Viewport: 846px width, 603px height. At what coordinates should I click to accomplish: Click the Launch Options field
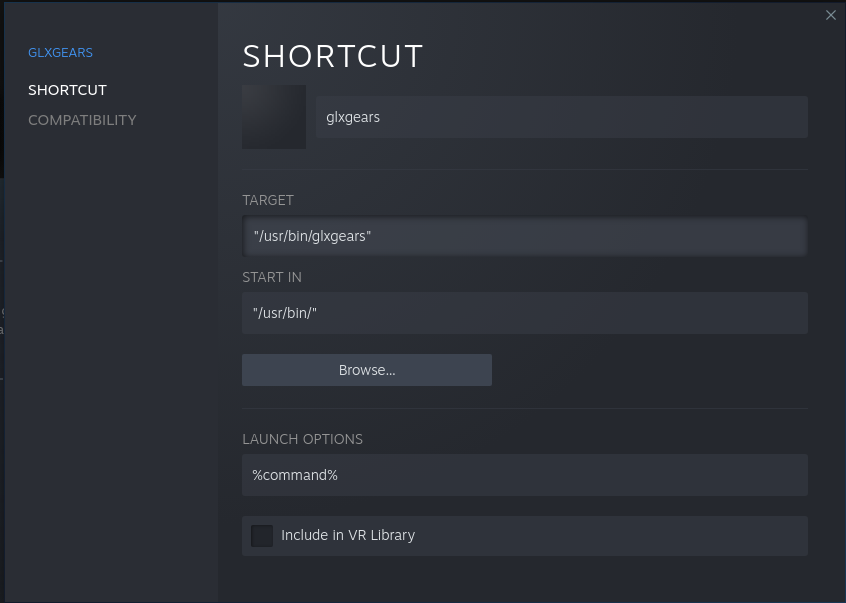tap(524, 475)
